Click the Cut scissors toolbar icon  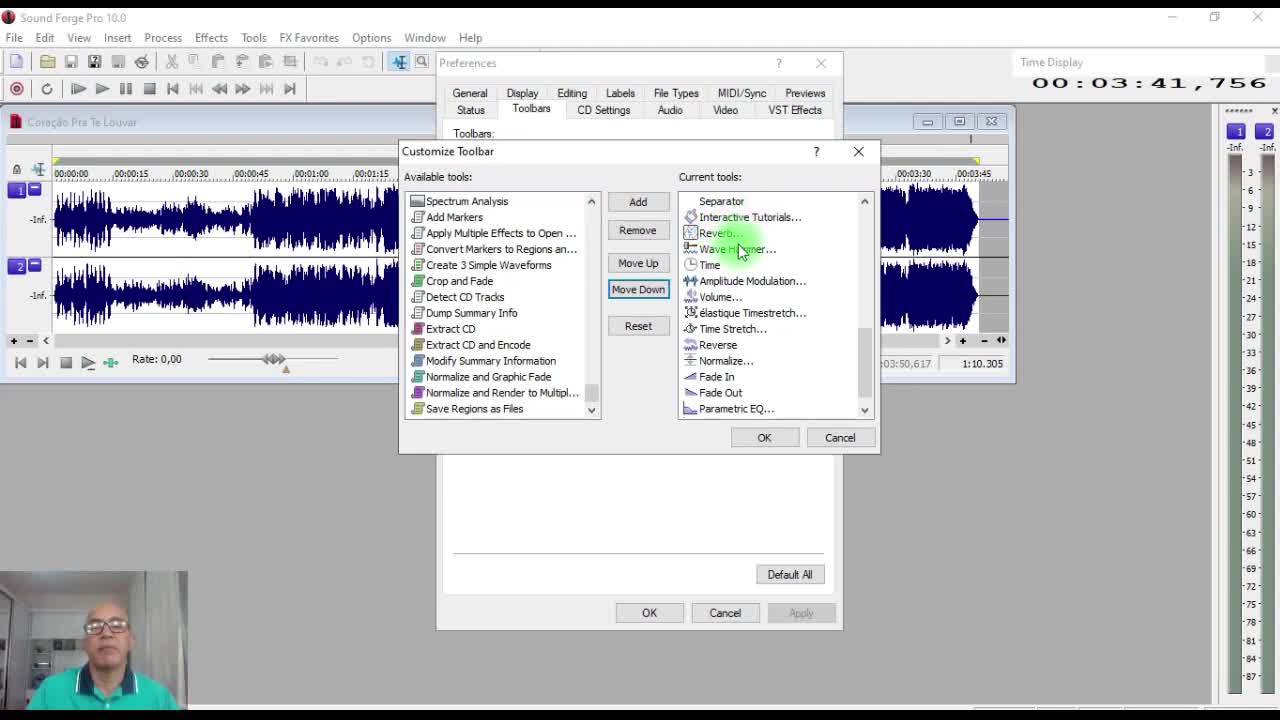point(172,62)
